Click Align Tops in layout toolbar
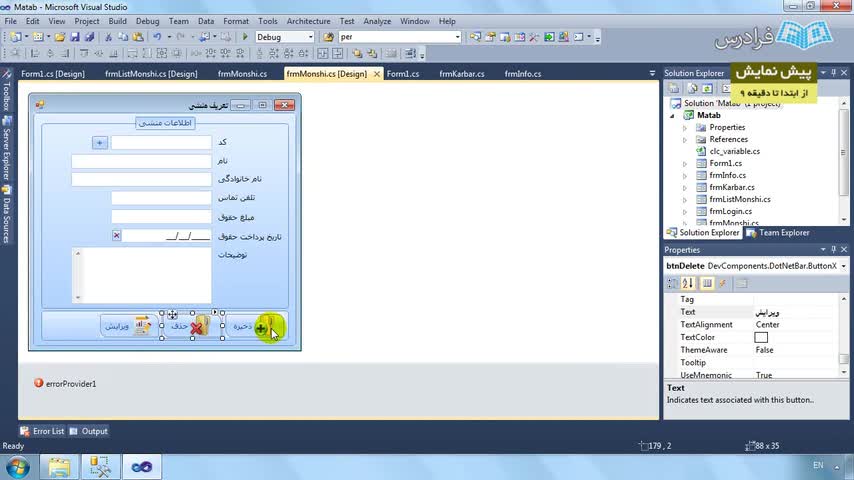This screenshot has width=854, height=480. tap(84, 53)
